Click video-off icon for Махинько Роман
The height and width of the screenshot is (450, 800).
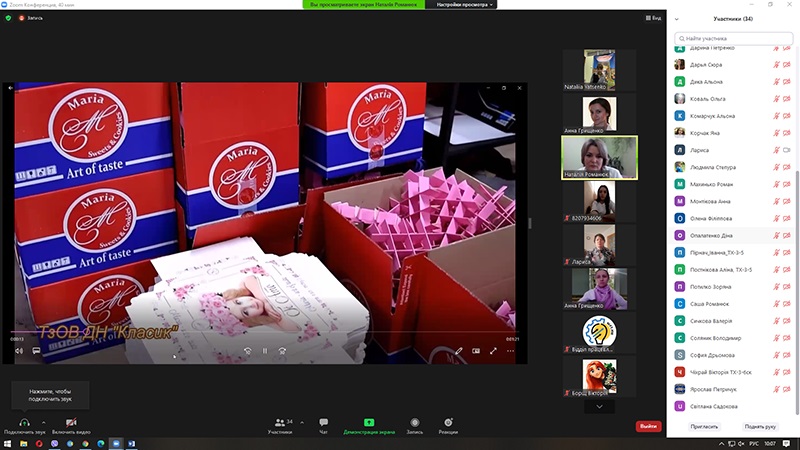click(786, 184)
